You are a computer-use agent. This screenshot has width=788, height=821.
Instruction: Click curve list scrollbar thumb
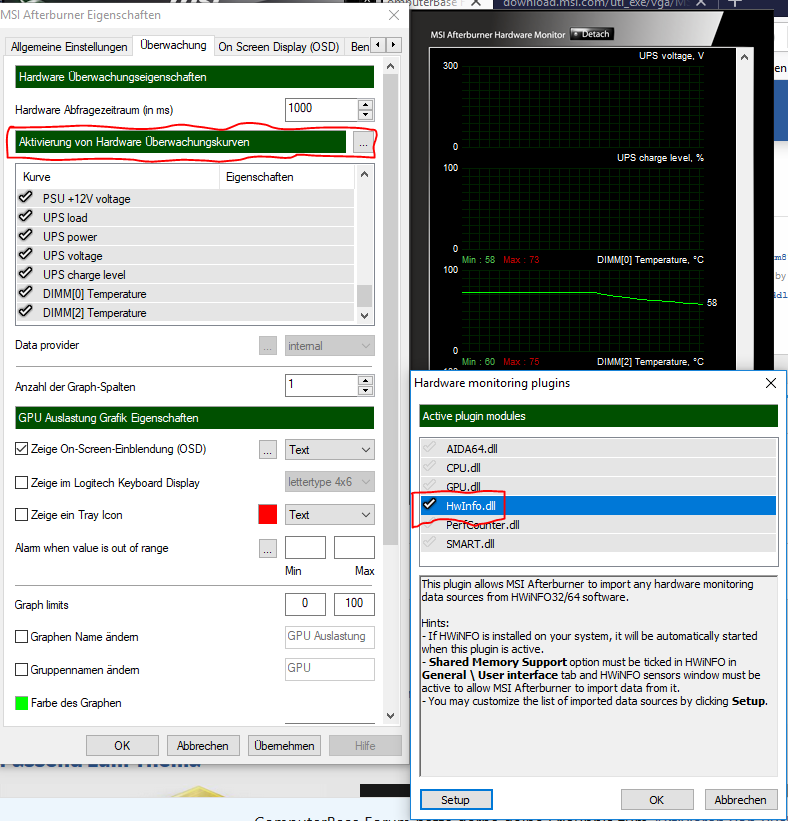(364, 296)
